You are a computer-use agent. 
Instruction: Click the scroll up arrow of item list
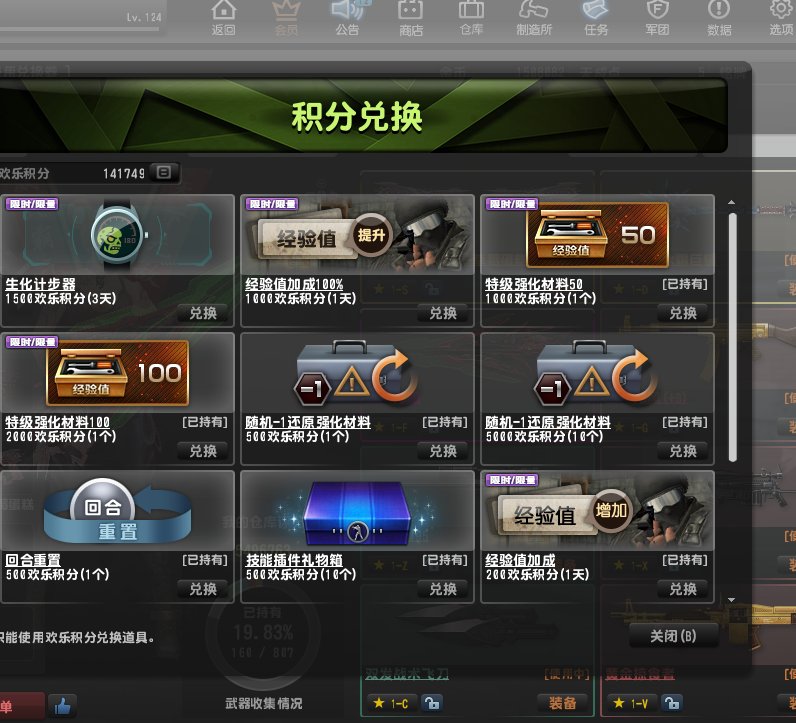point(732,202)
